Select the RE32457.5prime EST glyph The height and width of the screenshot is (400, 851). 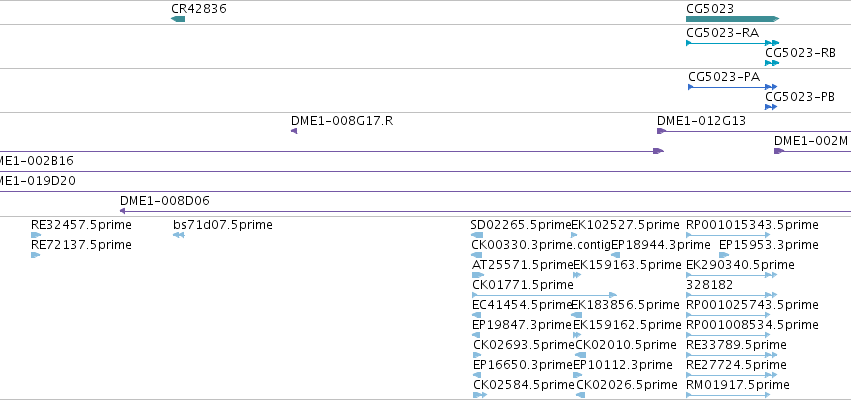pyautogui.click(x=36, y=235)
